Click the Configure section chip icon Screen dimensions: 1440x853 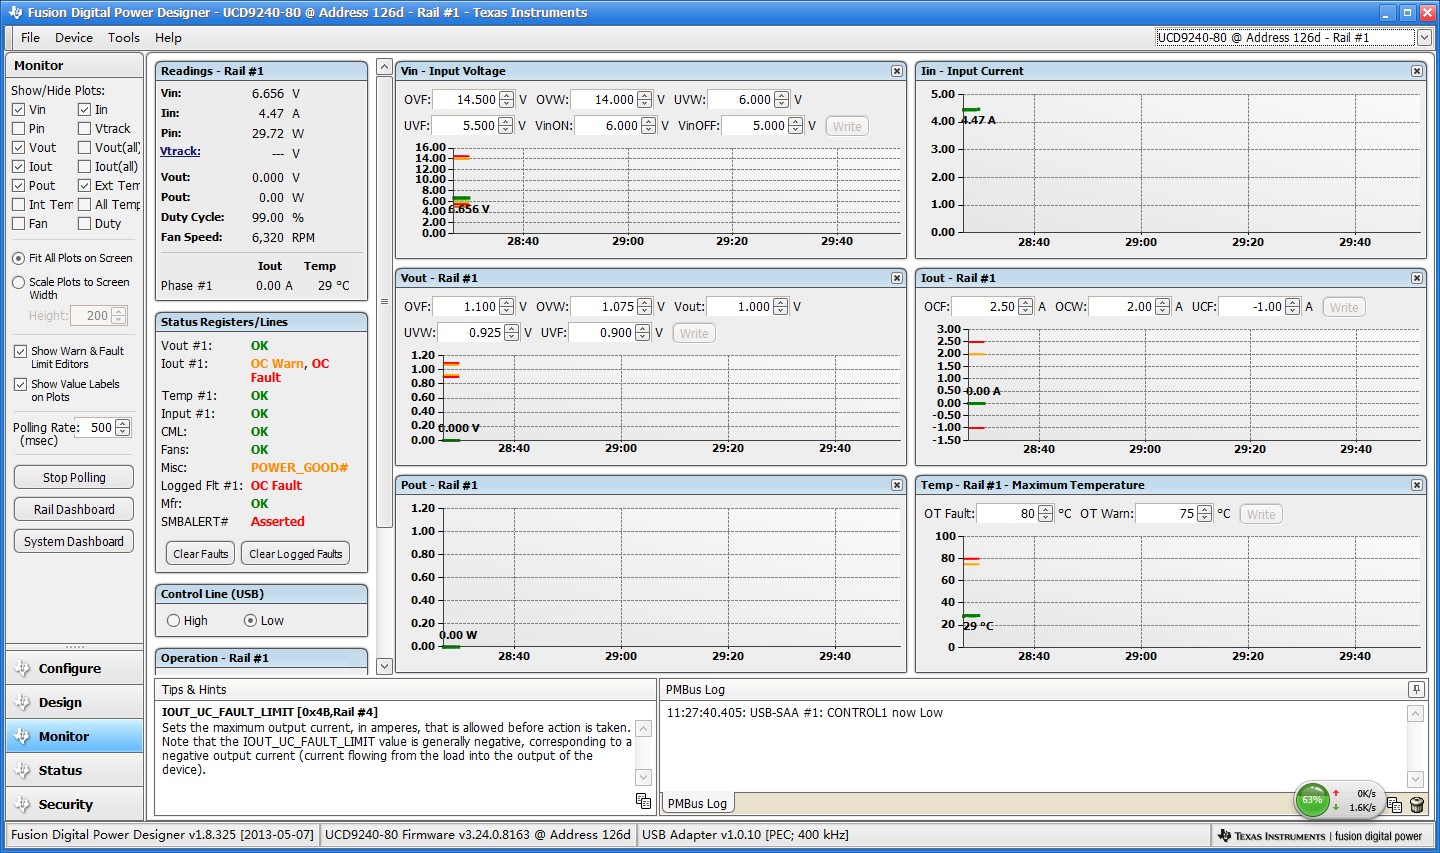tap(22, 669)
